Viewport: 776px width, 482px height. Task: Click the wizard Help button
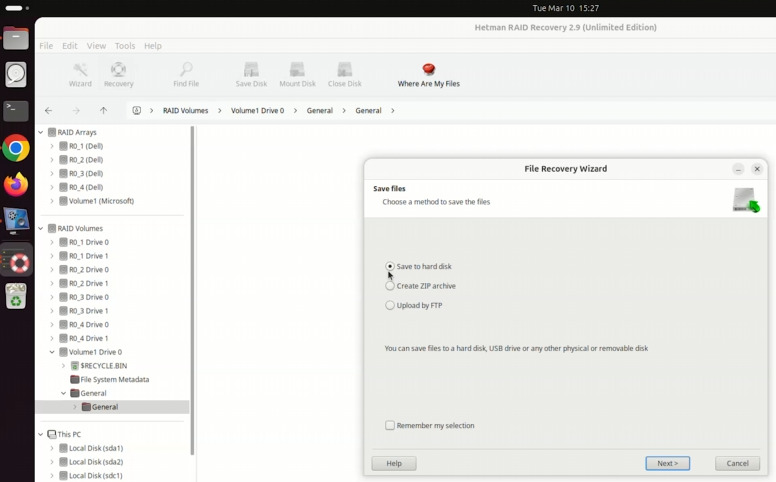click(394, 463)
